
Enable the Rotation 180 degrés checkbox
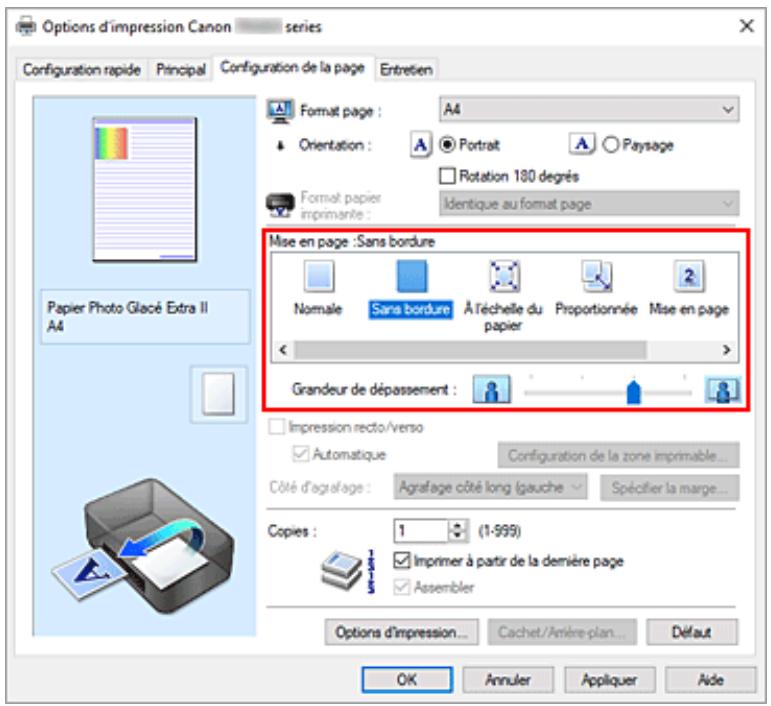(447, 176)
